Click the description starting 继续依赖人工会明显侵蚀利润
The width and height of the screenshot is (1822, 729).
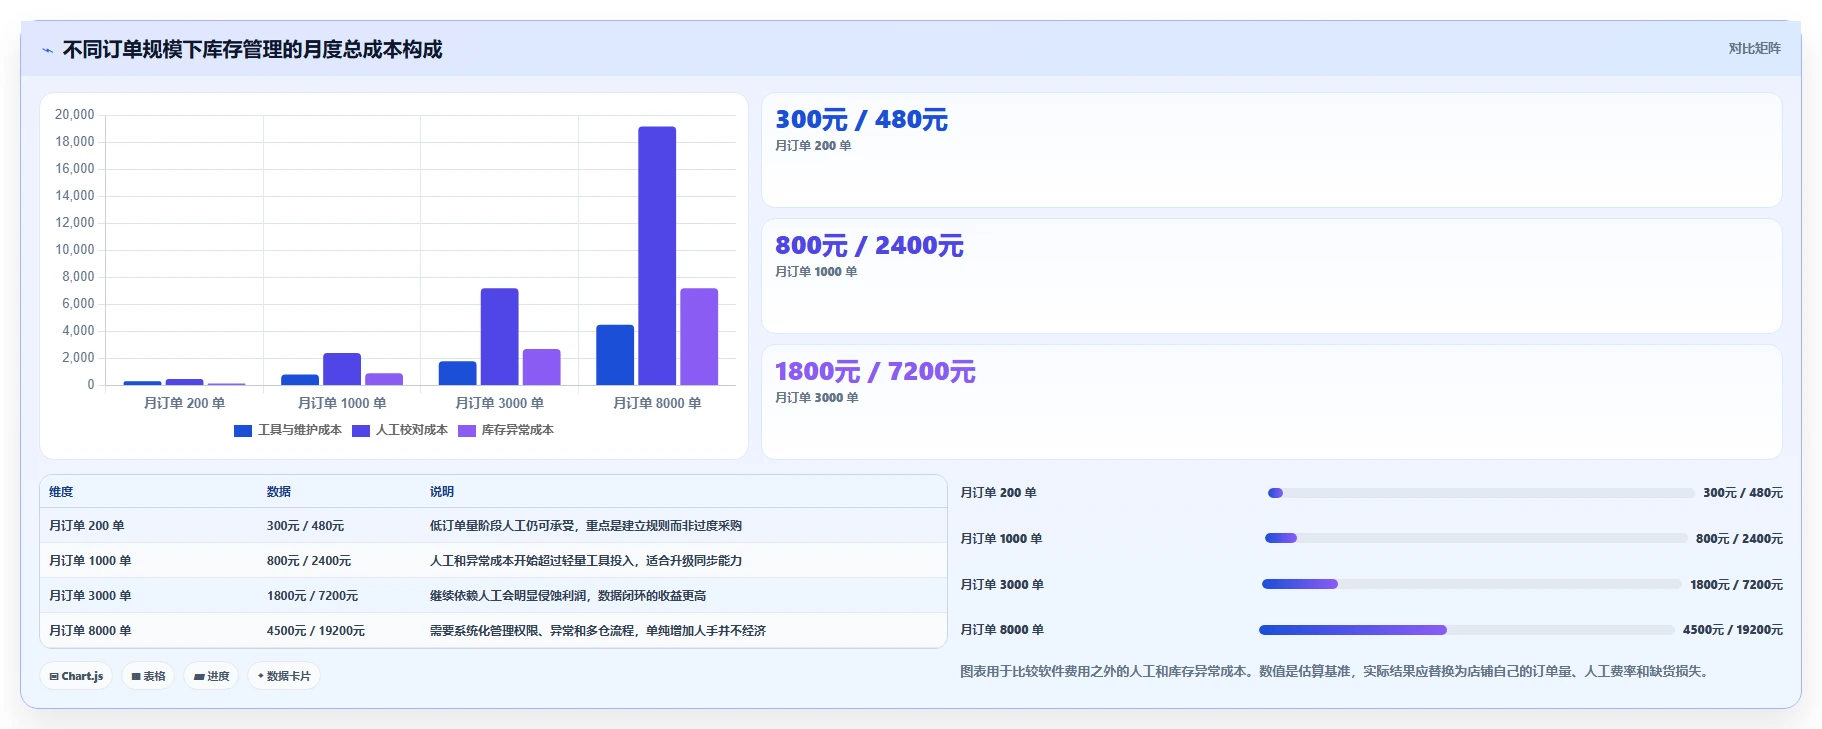coord(568,596)
